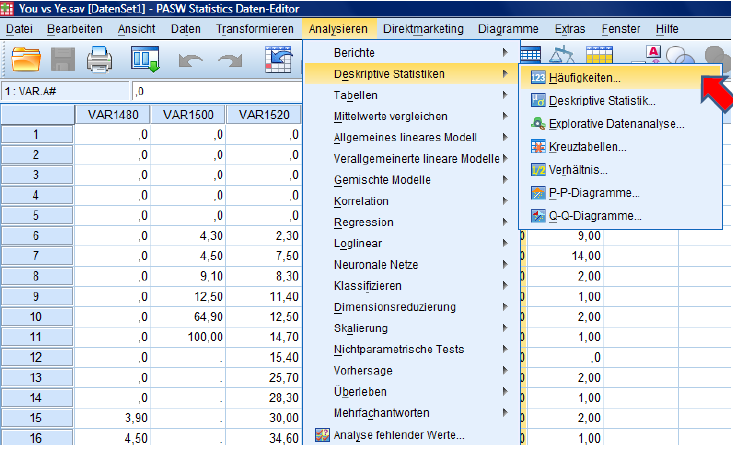The height and width of the screenshot is (451, 733).
Task: Expand the Loglinear submenu arrow
Action: (x=505, y=243)
